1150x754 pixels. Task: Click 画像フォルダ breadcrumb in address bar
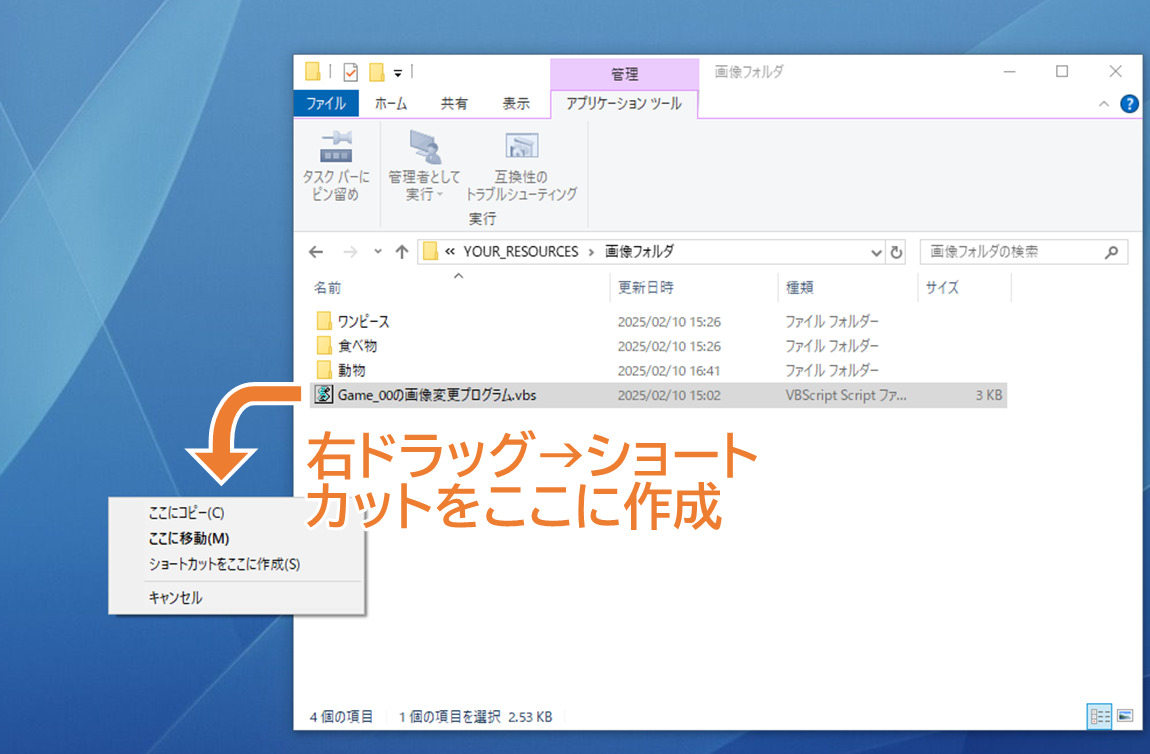click(639, 252)
